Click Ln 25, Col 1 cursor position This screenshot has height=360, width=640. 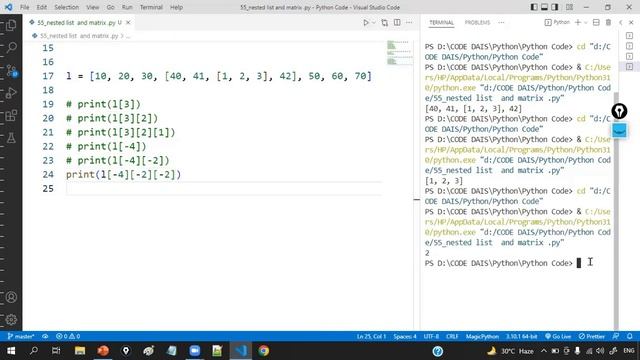pos(371,336)
